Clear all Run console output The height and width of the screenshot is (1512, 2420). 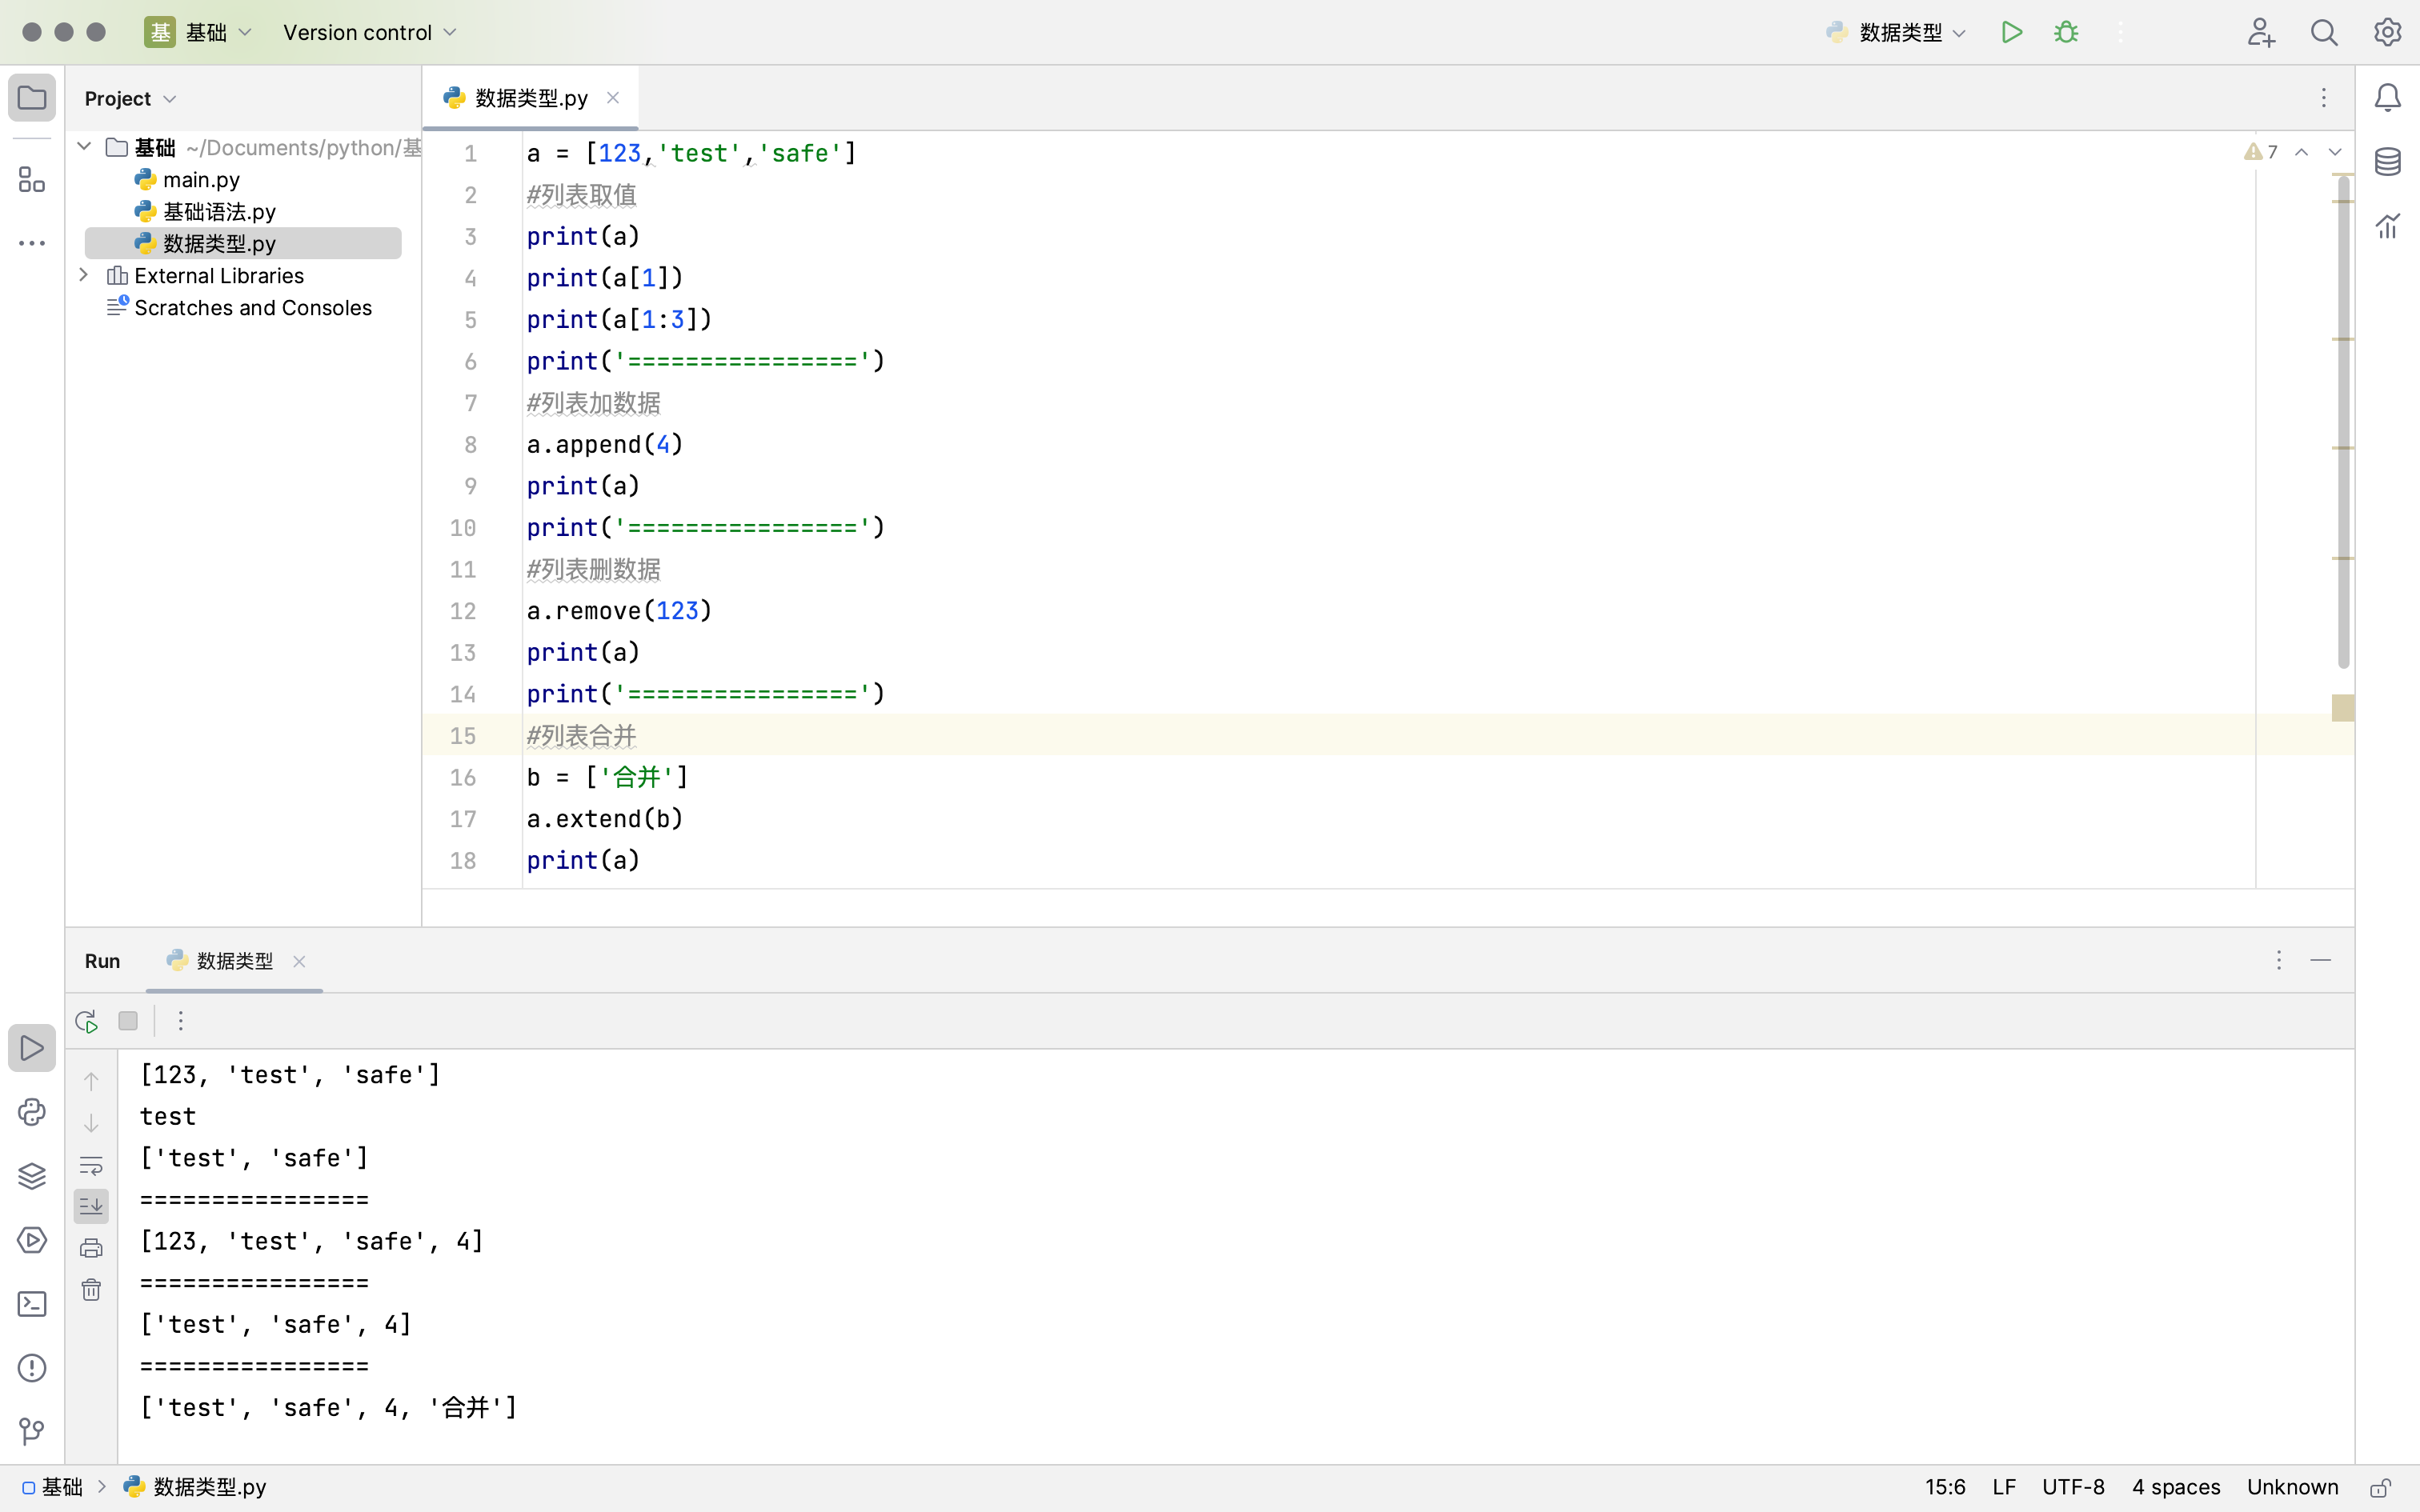tap(91, 1290)
